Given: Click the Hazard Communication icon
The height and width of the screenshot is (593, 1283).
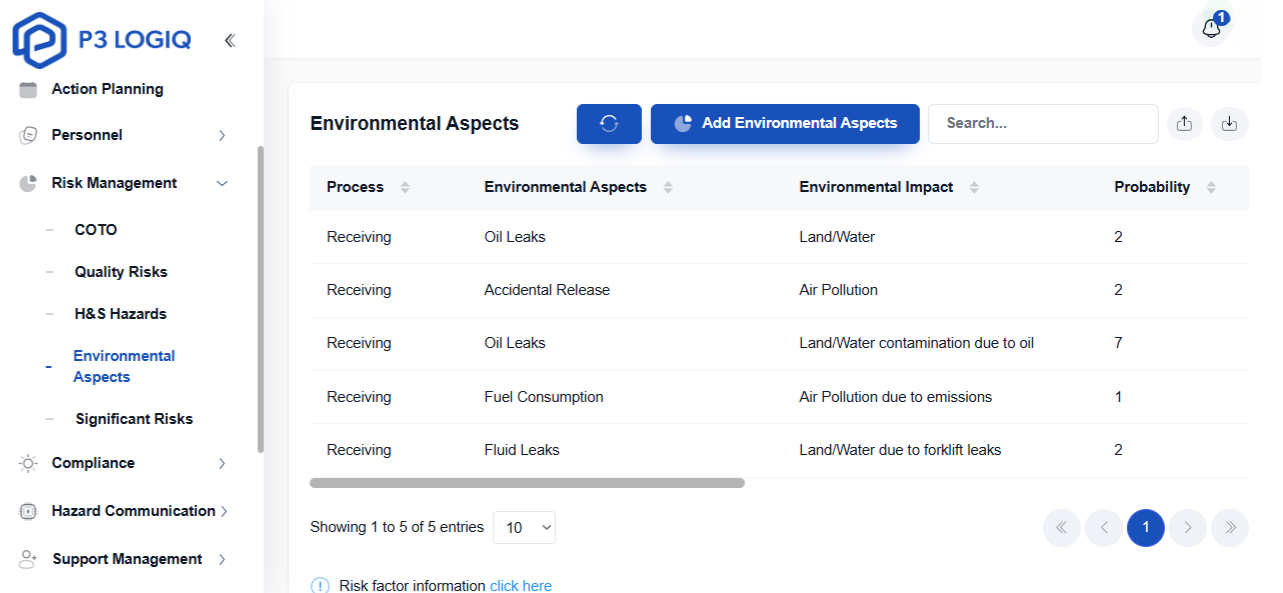Looking at the screenshot, I should coord(28,511).
